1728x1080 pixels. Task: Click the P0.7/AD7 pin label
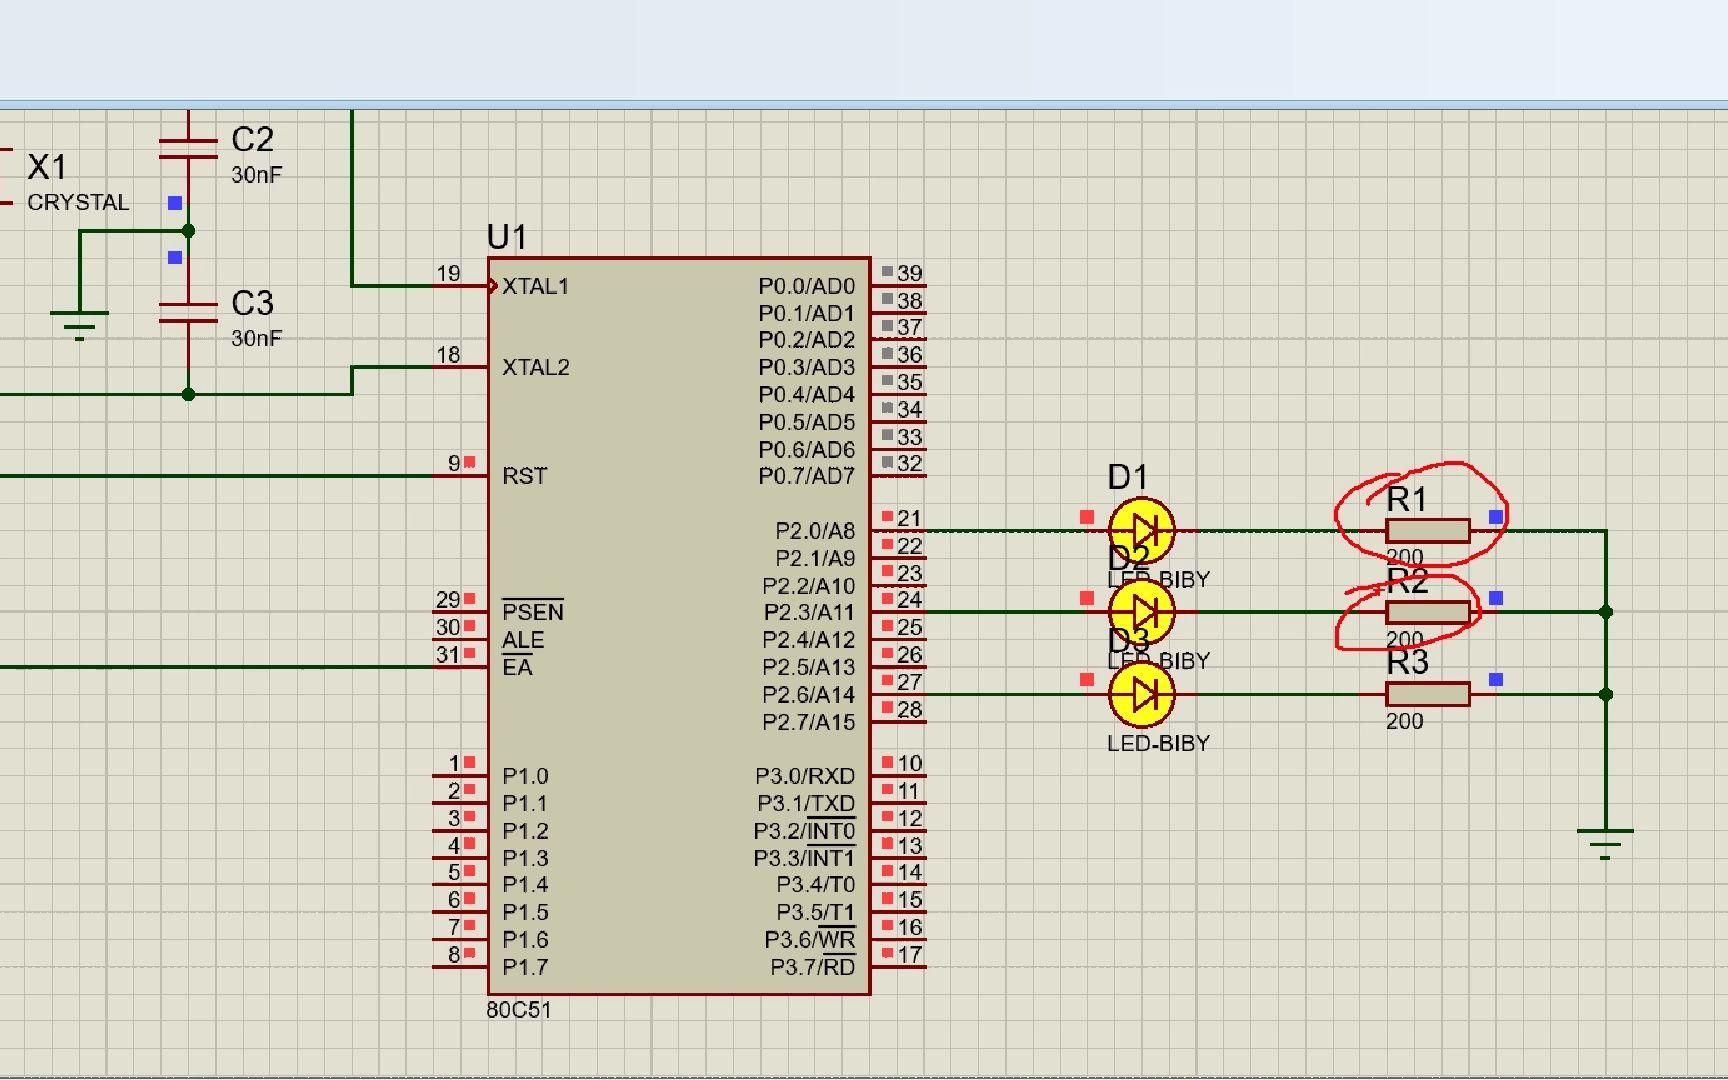(x=807, y=476)
